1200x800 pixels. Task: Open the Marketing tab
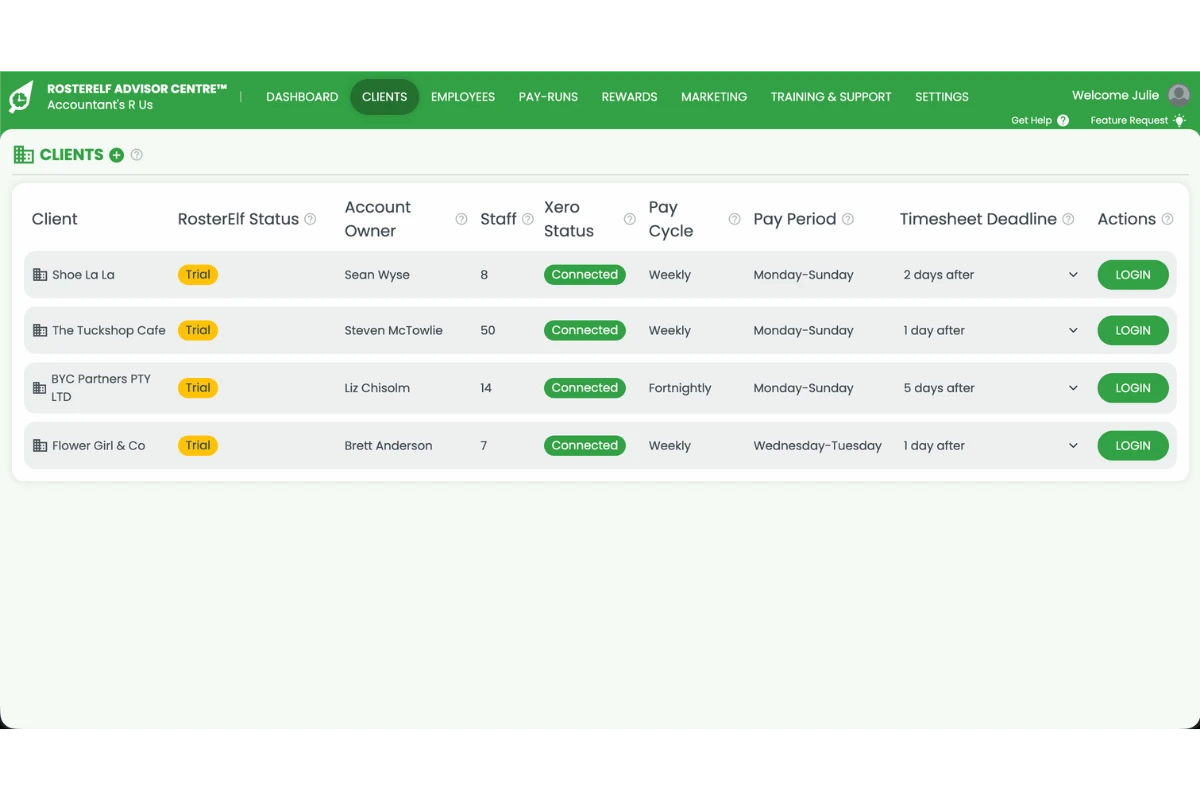714,97
